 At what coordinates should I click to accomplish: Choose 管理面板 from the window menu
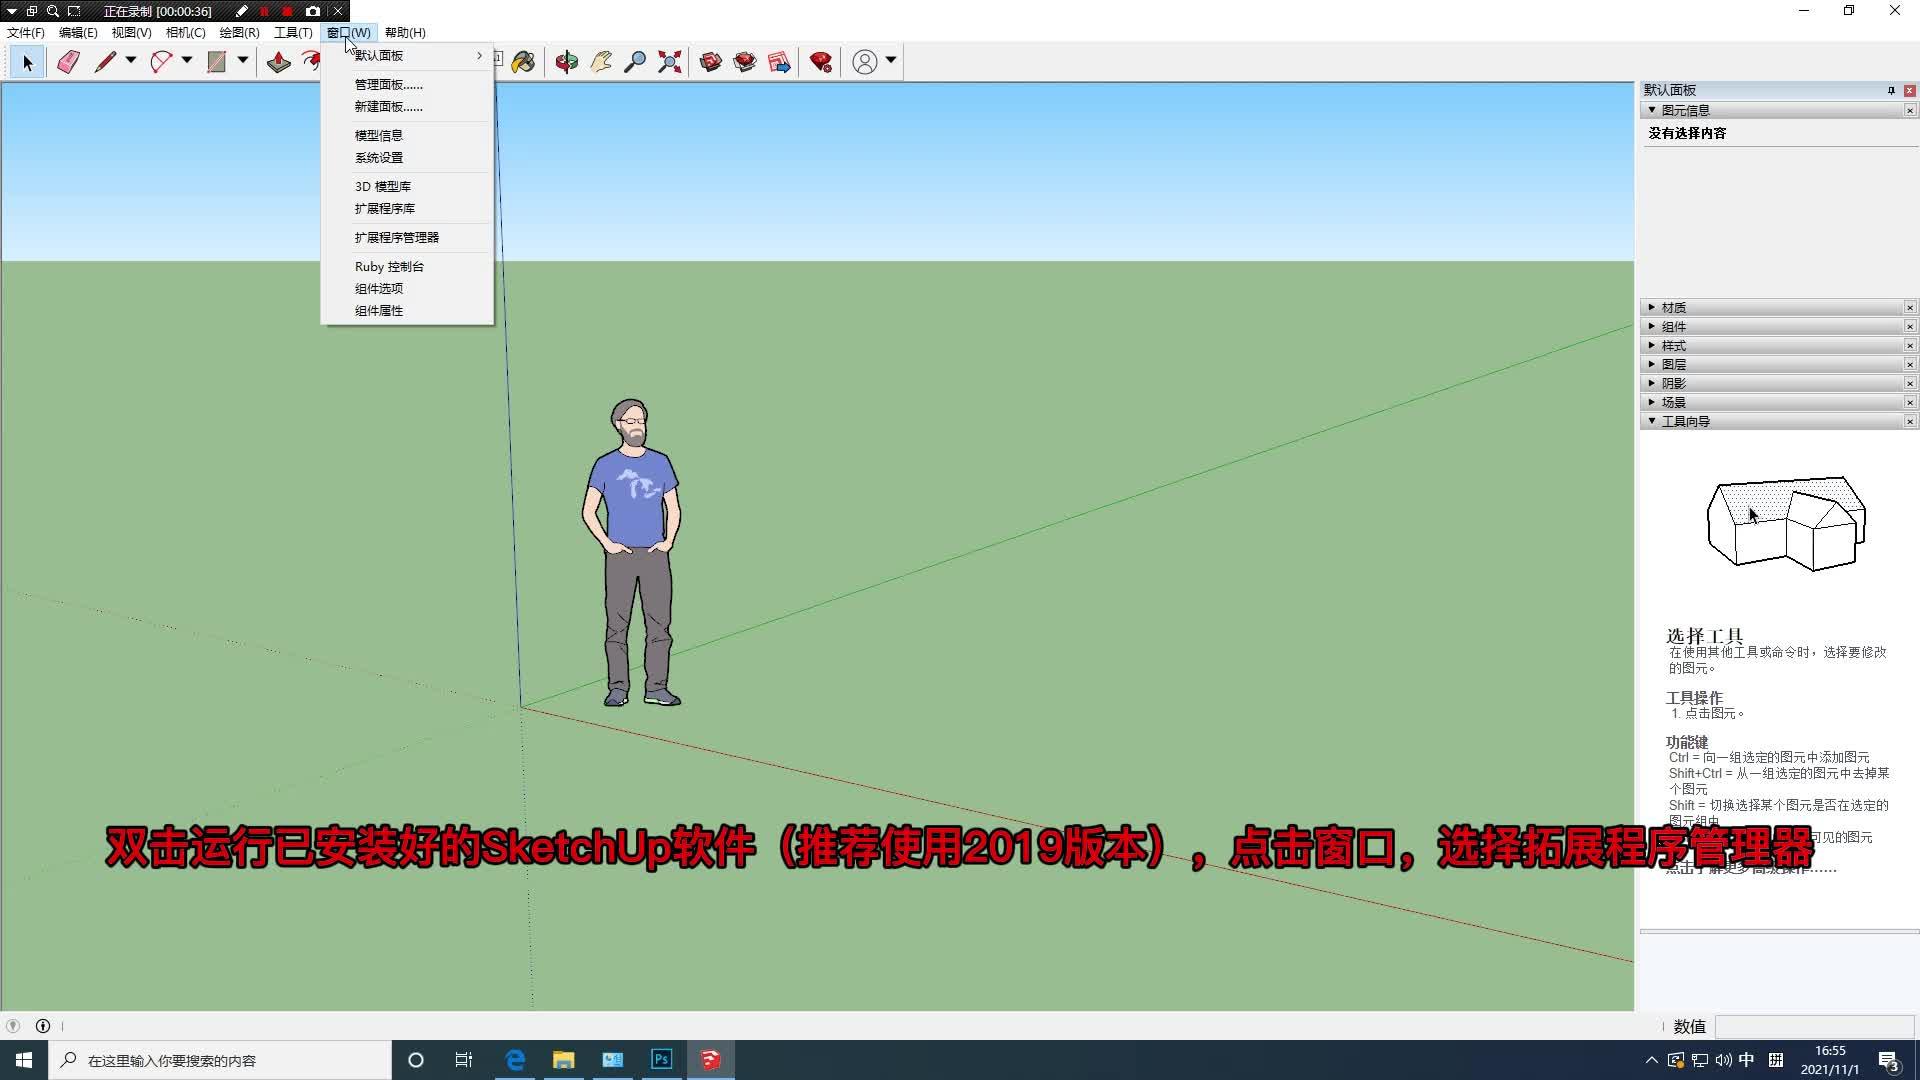(x=407, y=85)
